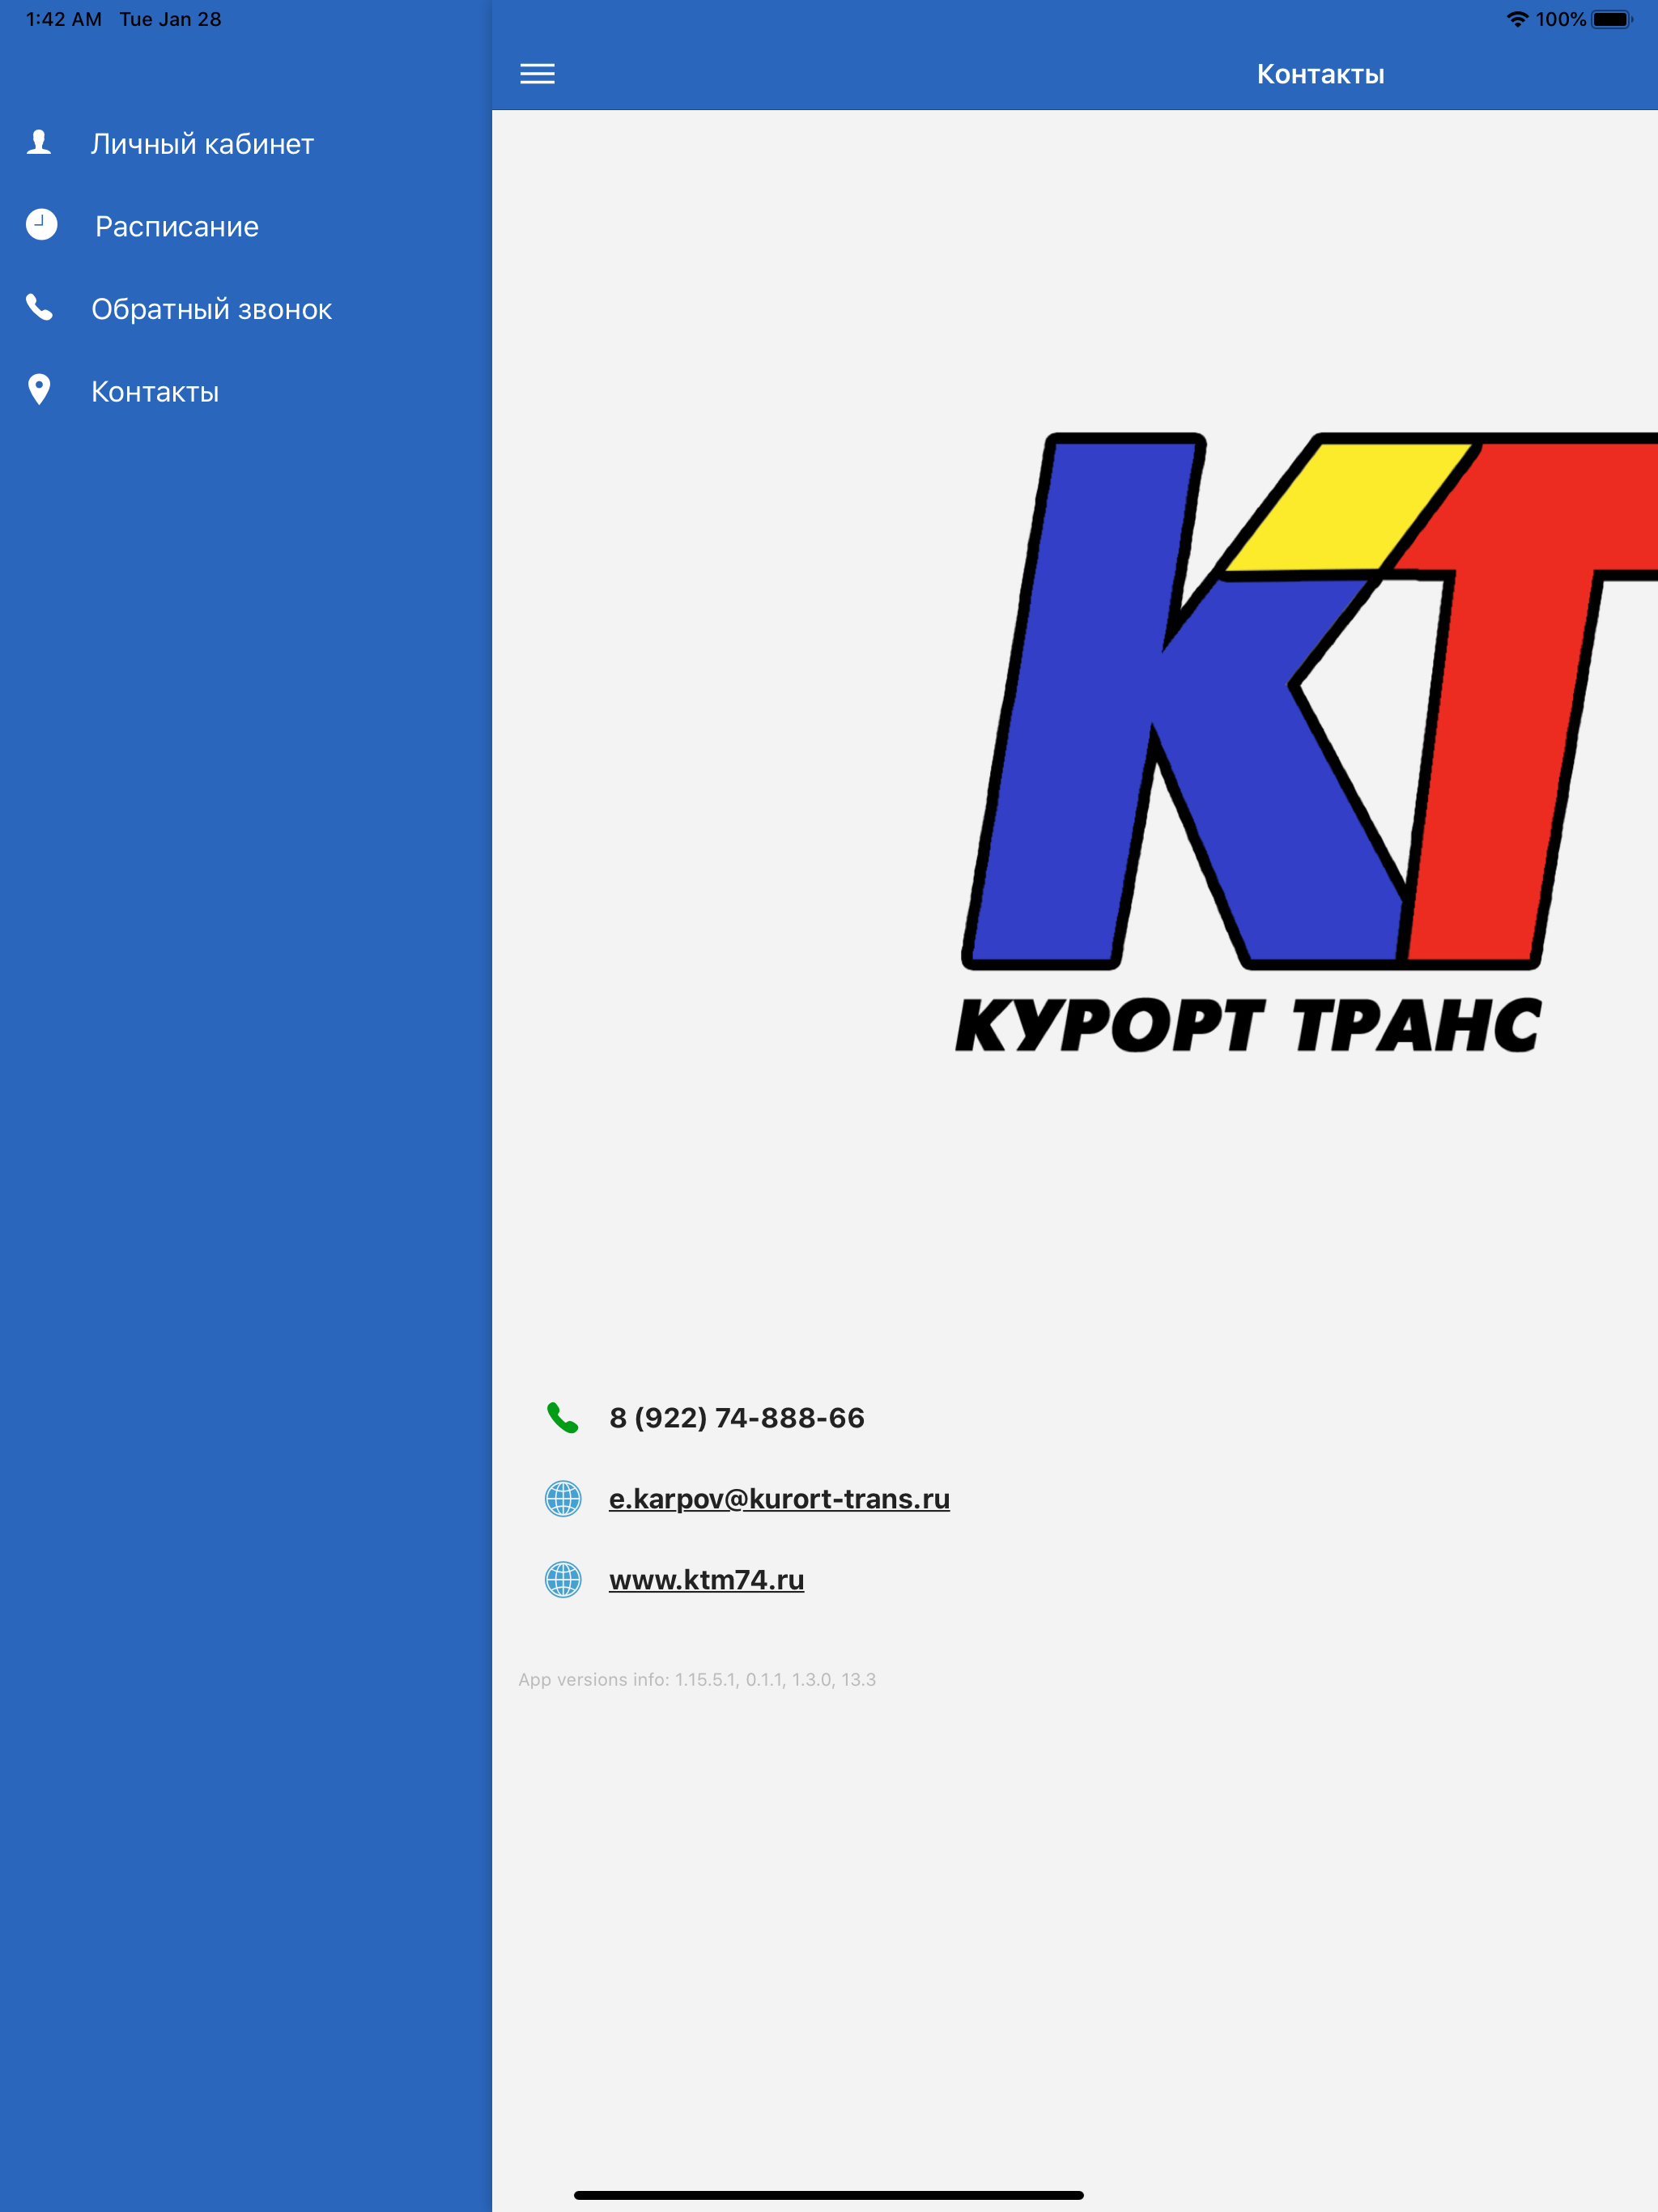The width and height of the screenshot is (1658, 2212).
Task: Tap the green phone icon
Action: click(x=563, y=1417)
